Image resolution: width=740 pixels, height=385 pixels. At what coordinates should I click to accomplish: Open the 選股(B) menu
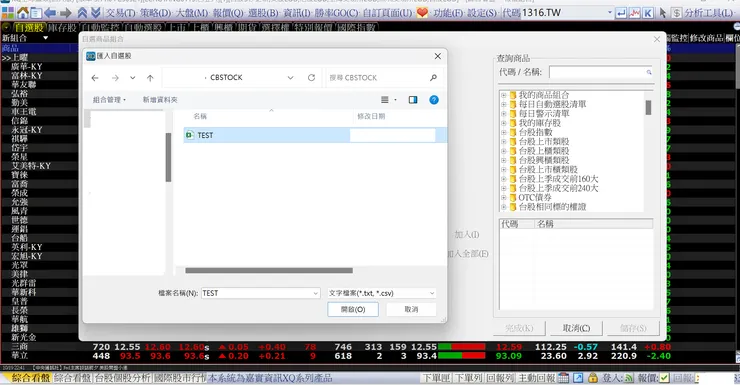263,13
